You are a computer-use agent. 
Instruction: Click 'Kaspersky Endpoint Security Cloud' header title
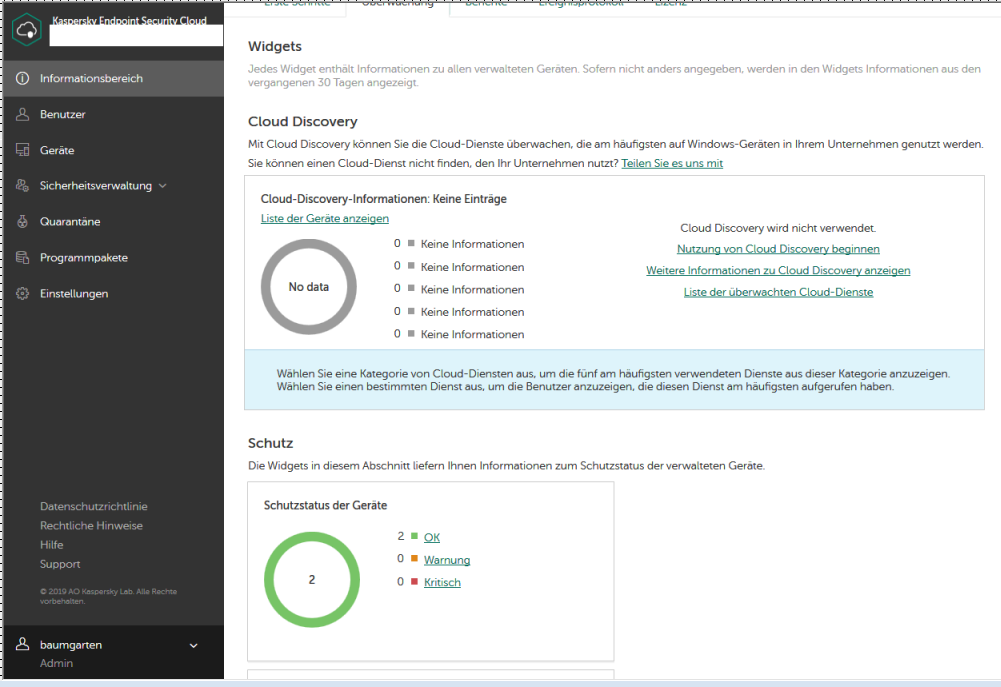click(x=130, y=20)
